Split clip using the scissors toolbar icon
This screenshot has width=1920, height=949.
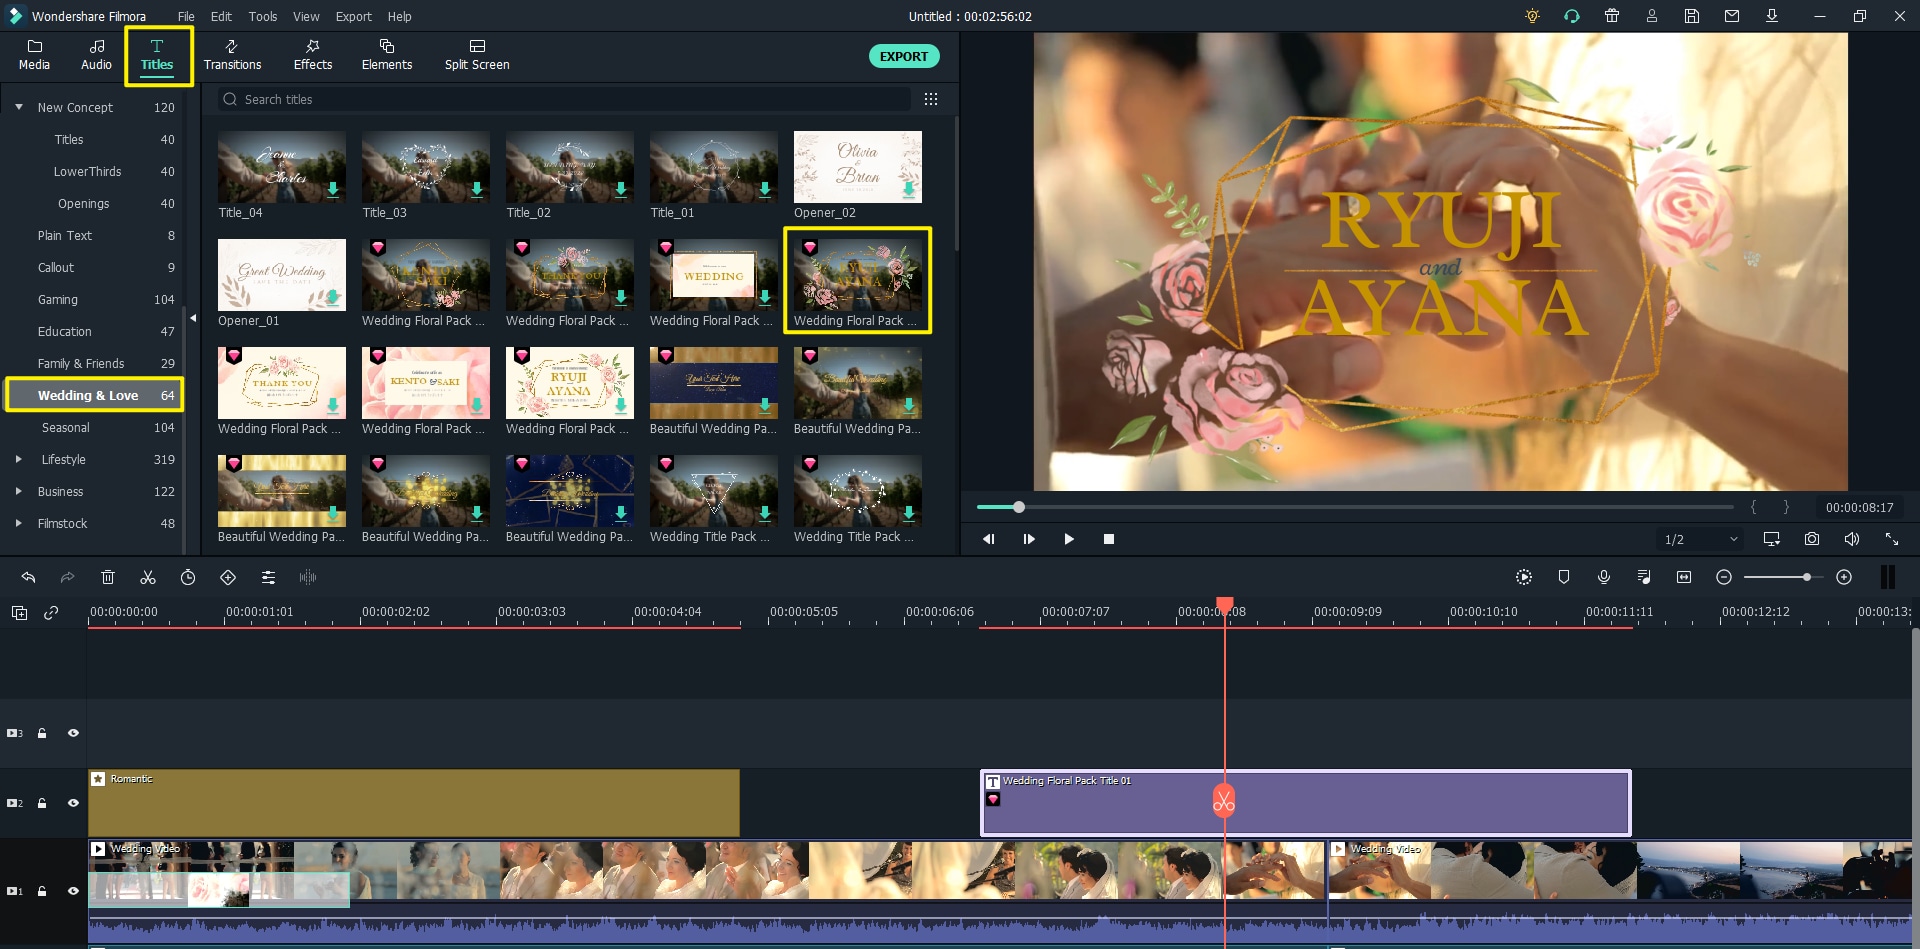point(148,577)
